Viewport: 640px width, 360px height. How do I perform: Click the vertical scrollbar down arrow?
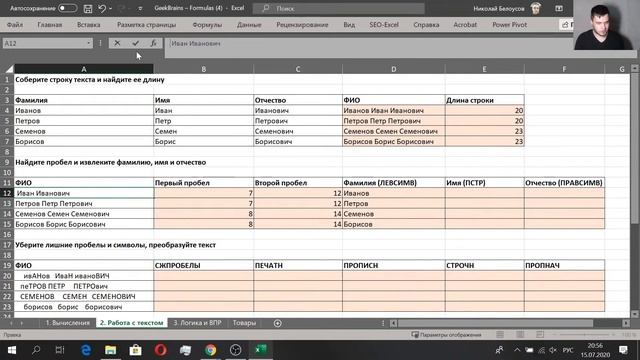click(635, 314)
